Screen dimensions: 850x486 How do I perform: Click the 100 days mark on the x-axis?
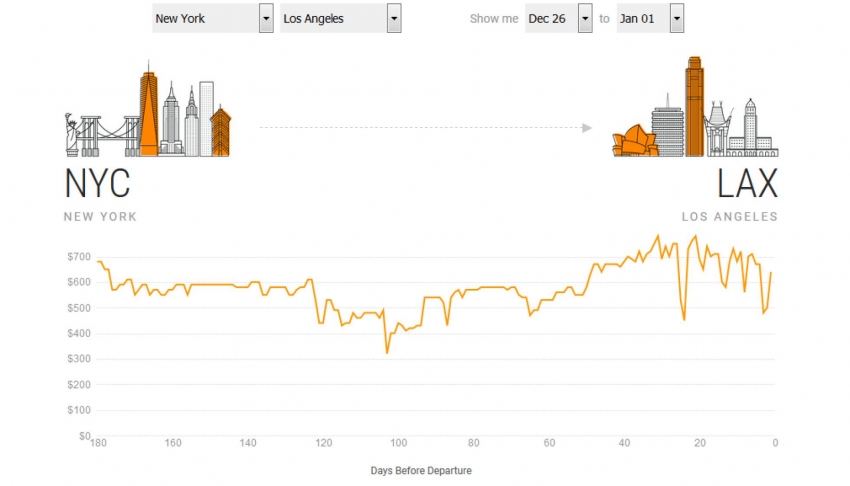[x=398, y=443]
